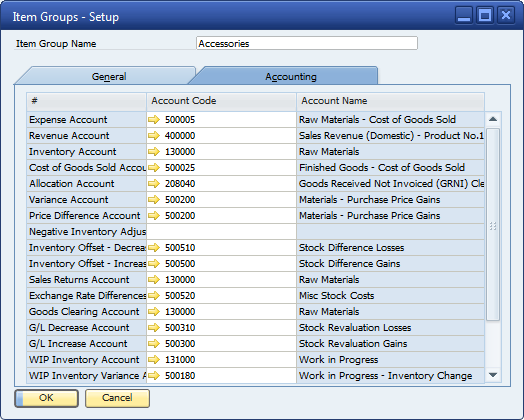Select account code cell 131000
Viewport: 524px width, 420px height.
(221, 360)
